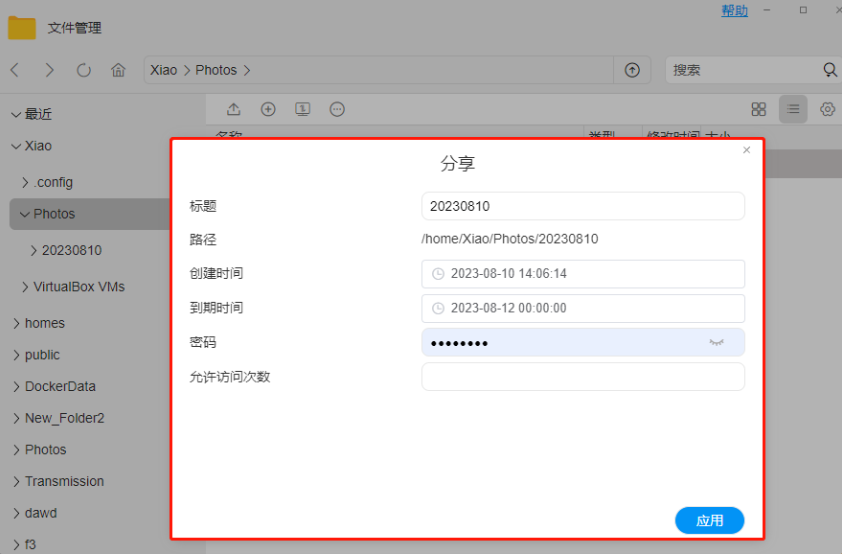Click the search magnifier icon
This screenshot has width=842, height=554.
[x=830, y=70]
